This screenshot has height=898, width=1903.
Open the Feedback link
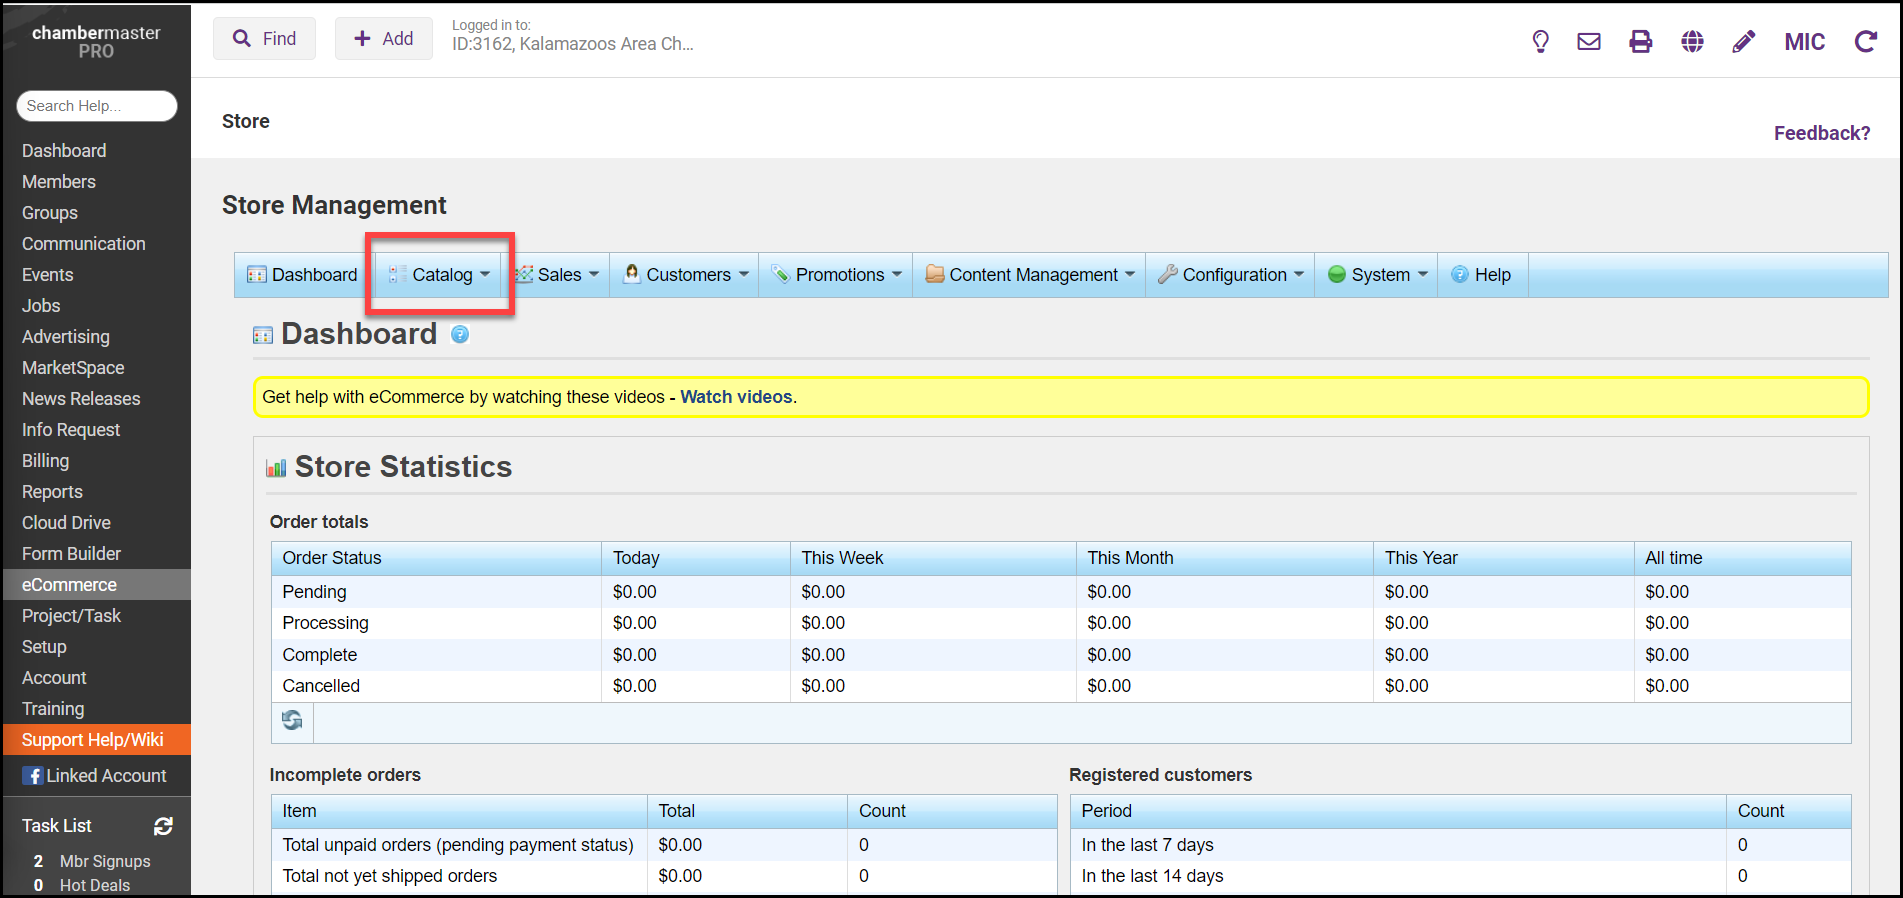pos(1821,133)
